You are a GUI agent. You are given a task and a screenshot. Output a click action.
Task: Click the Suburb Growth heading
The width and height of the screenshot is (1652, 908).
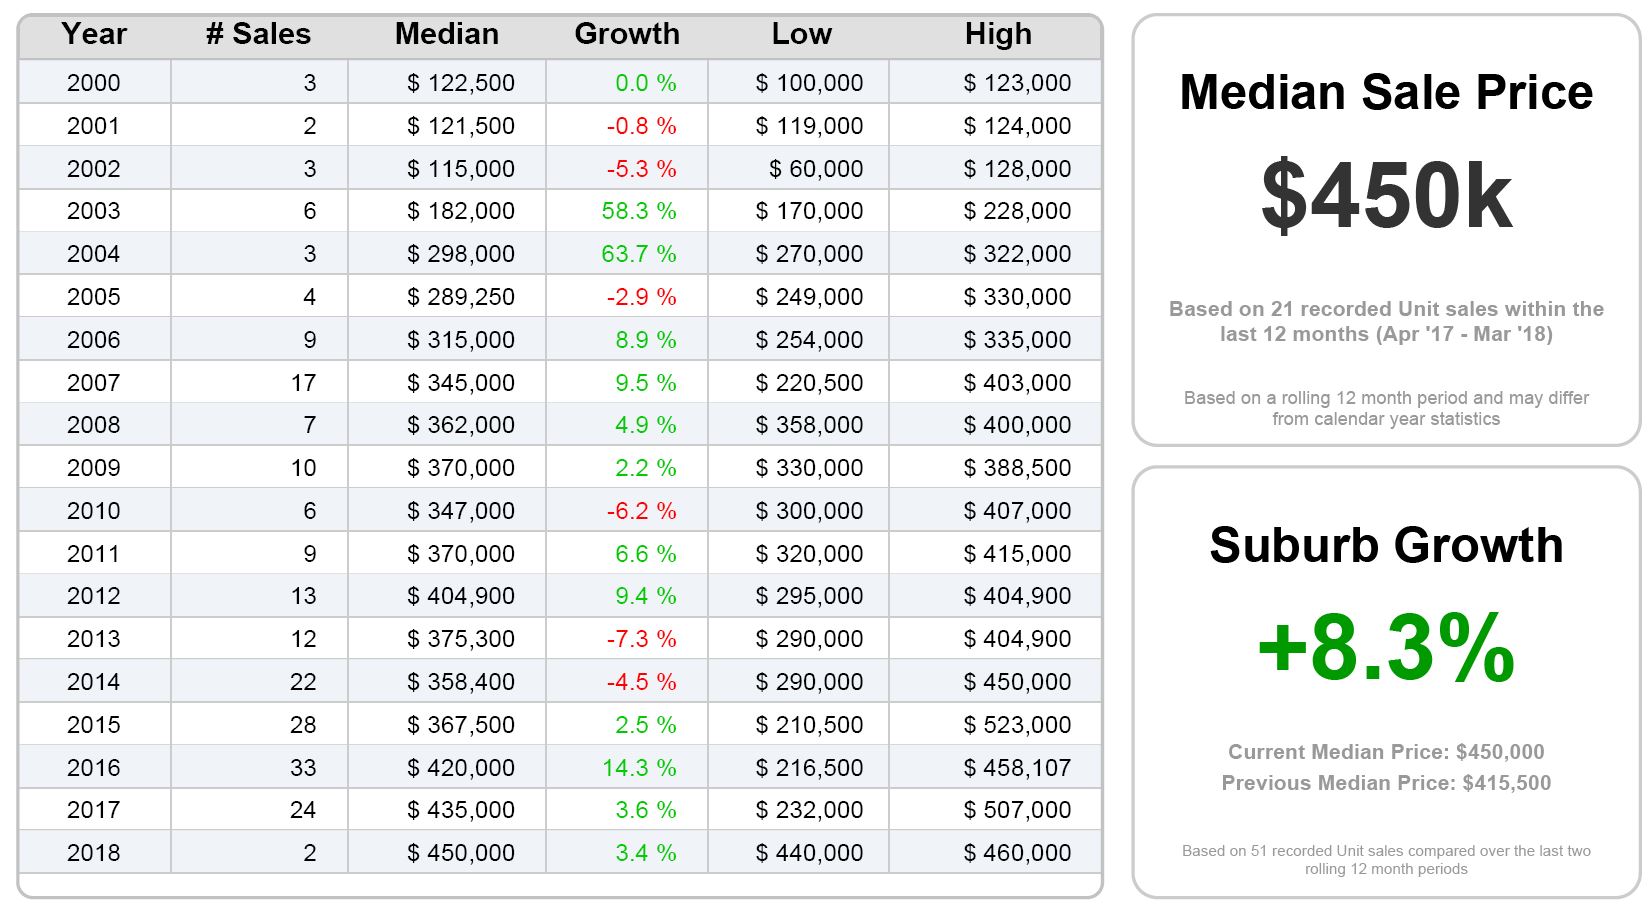click(x=1385, y=546)
